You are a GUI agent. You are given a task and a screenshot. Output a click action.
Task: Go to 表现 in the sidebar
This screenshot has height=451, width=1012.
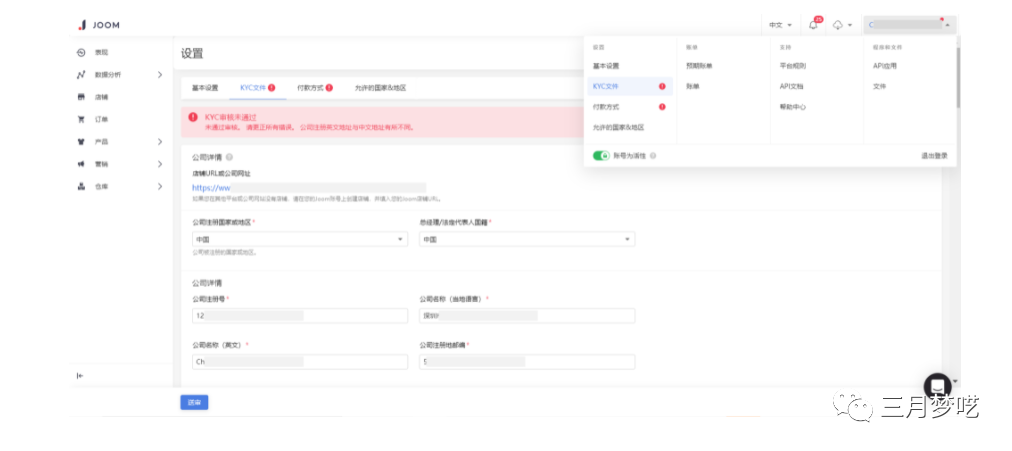pos(101,53)
